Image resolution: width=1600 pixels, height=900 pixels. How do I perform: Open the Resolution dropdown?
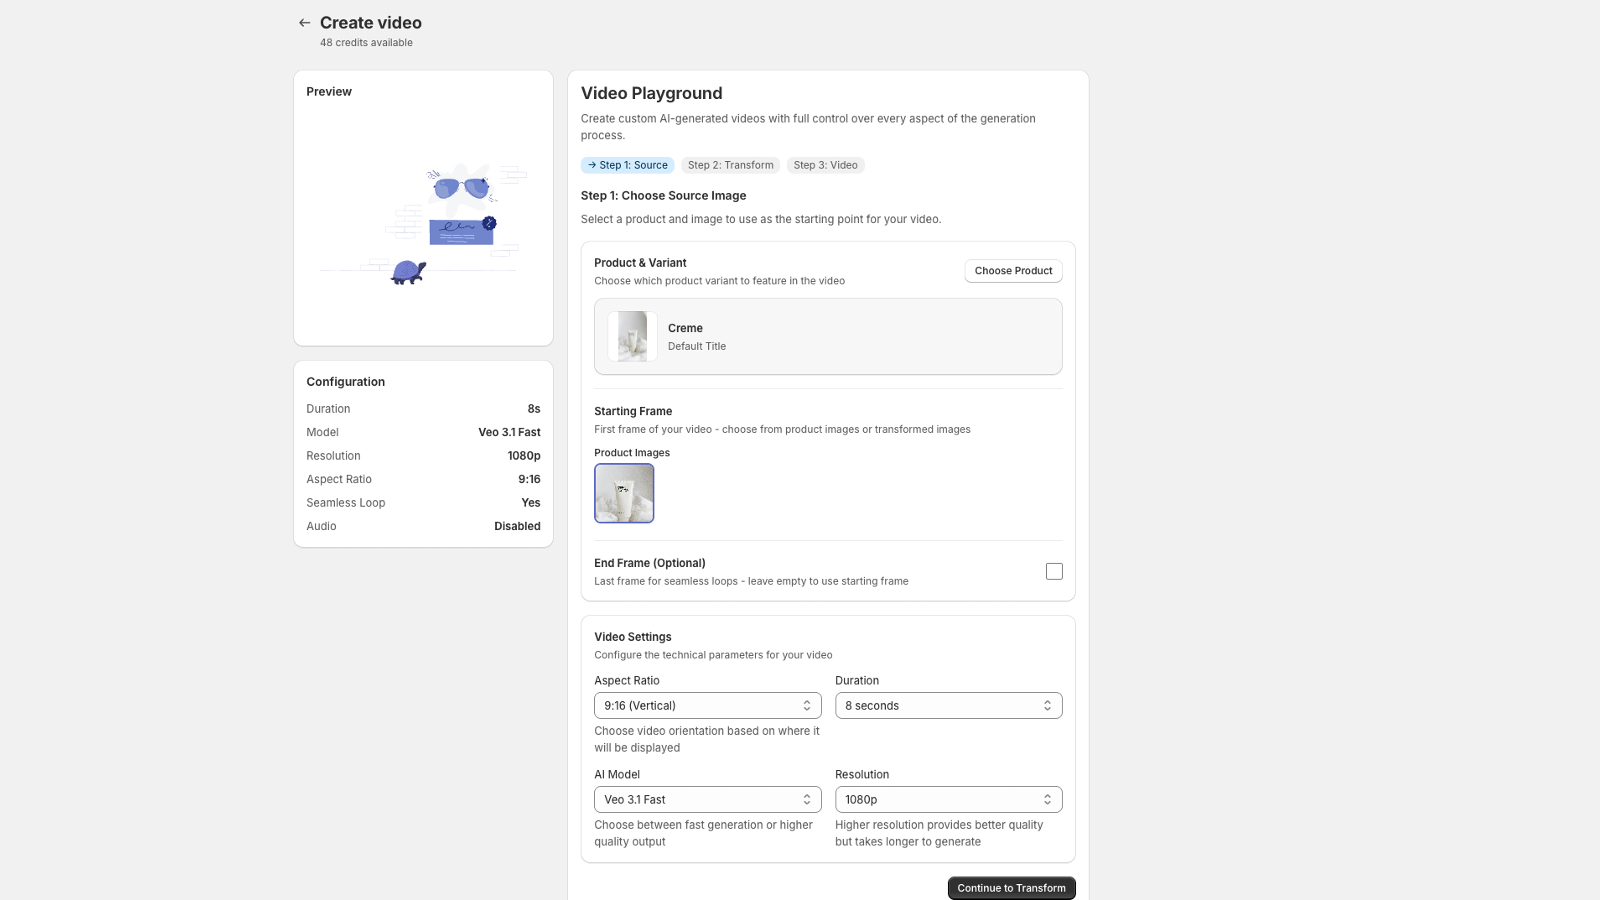pos(948,800)
